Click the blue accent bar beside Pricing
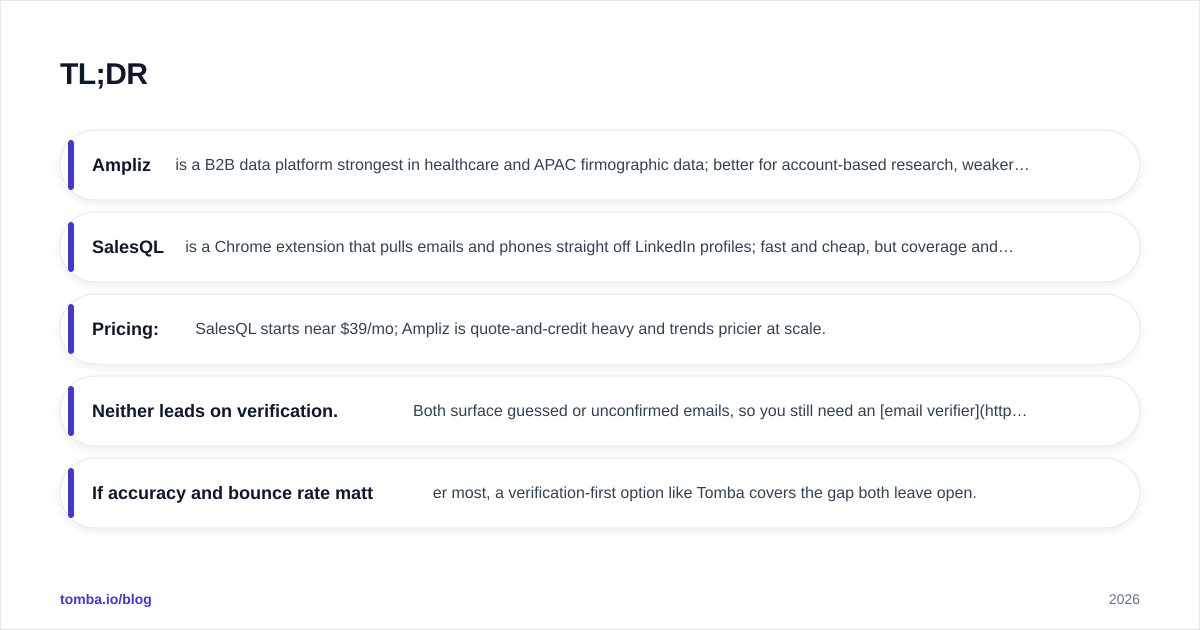 [x=71, y=329]
